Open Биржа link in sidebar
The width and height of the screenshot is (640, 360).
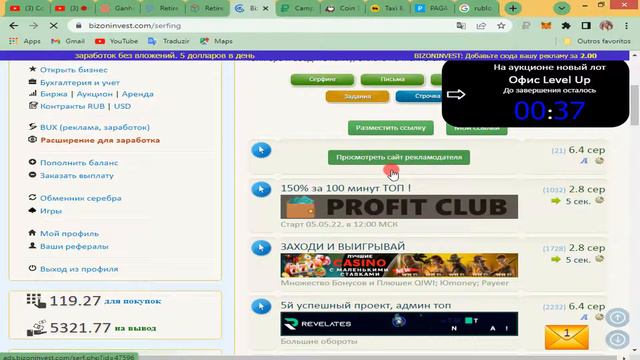(54, 94)
